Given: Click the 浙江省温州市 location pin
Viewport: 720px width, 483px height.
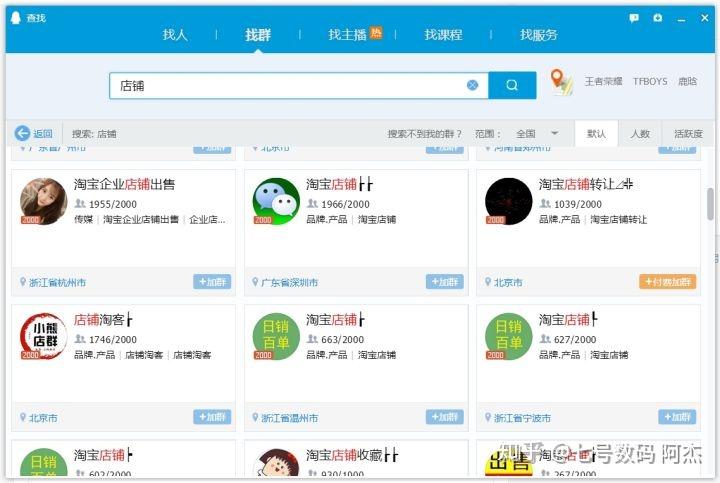Looking at the screenshot, I should tap(255, 417).
